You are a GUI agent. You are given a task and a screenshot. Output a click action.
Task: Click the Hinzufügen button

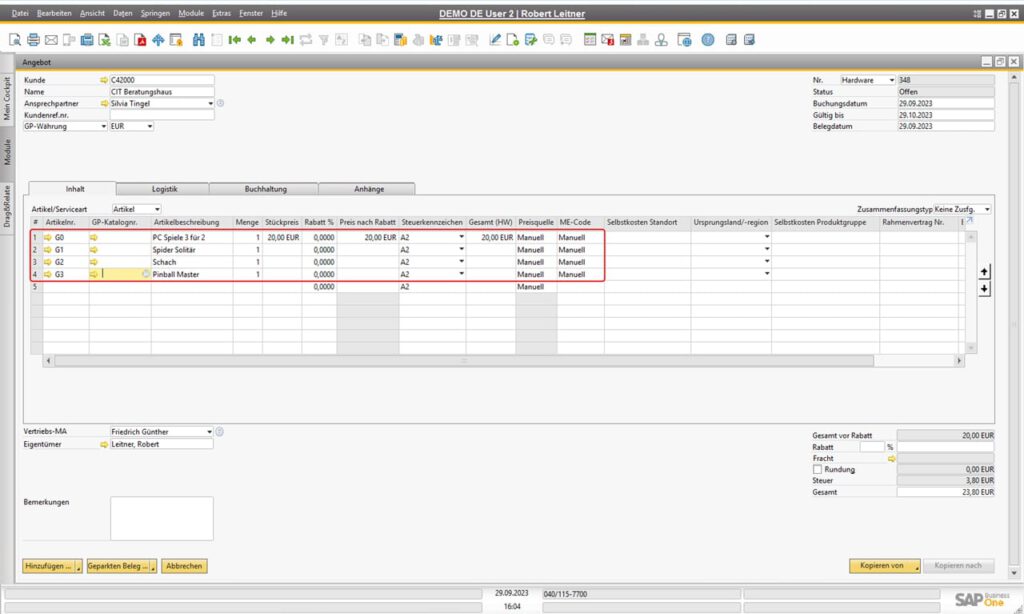(x=52, y=566)
